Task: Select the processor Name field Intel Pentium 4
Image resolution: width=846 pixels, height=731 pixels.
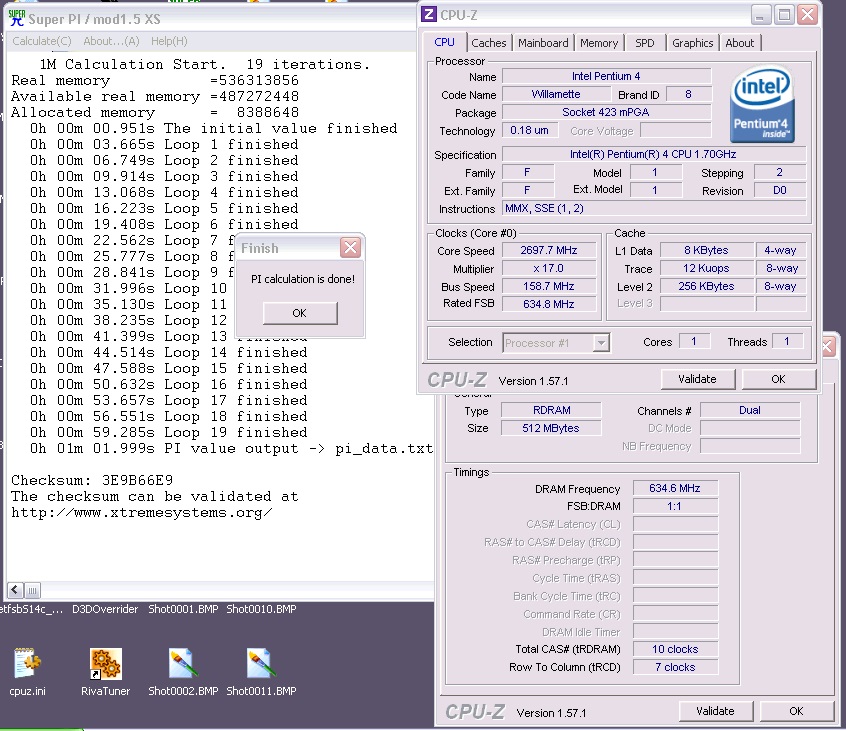Action: [x=606, y=76]
